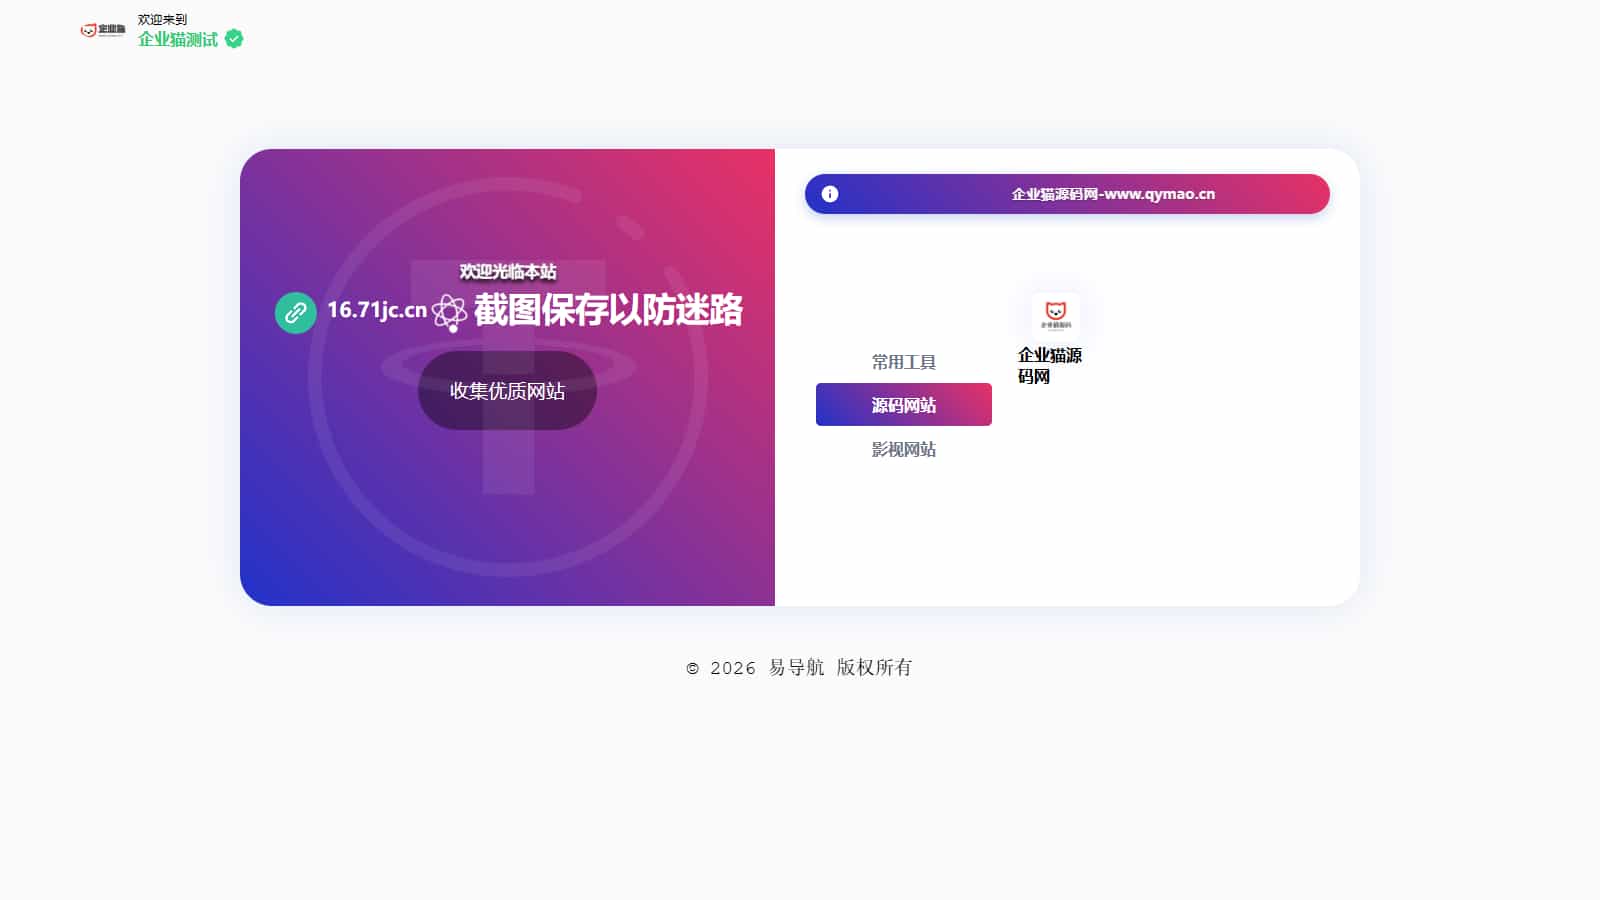
Task: Click the 截图保存以防迷路 headline
Action: tap(608, 310)
